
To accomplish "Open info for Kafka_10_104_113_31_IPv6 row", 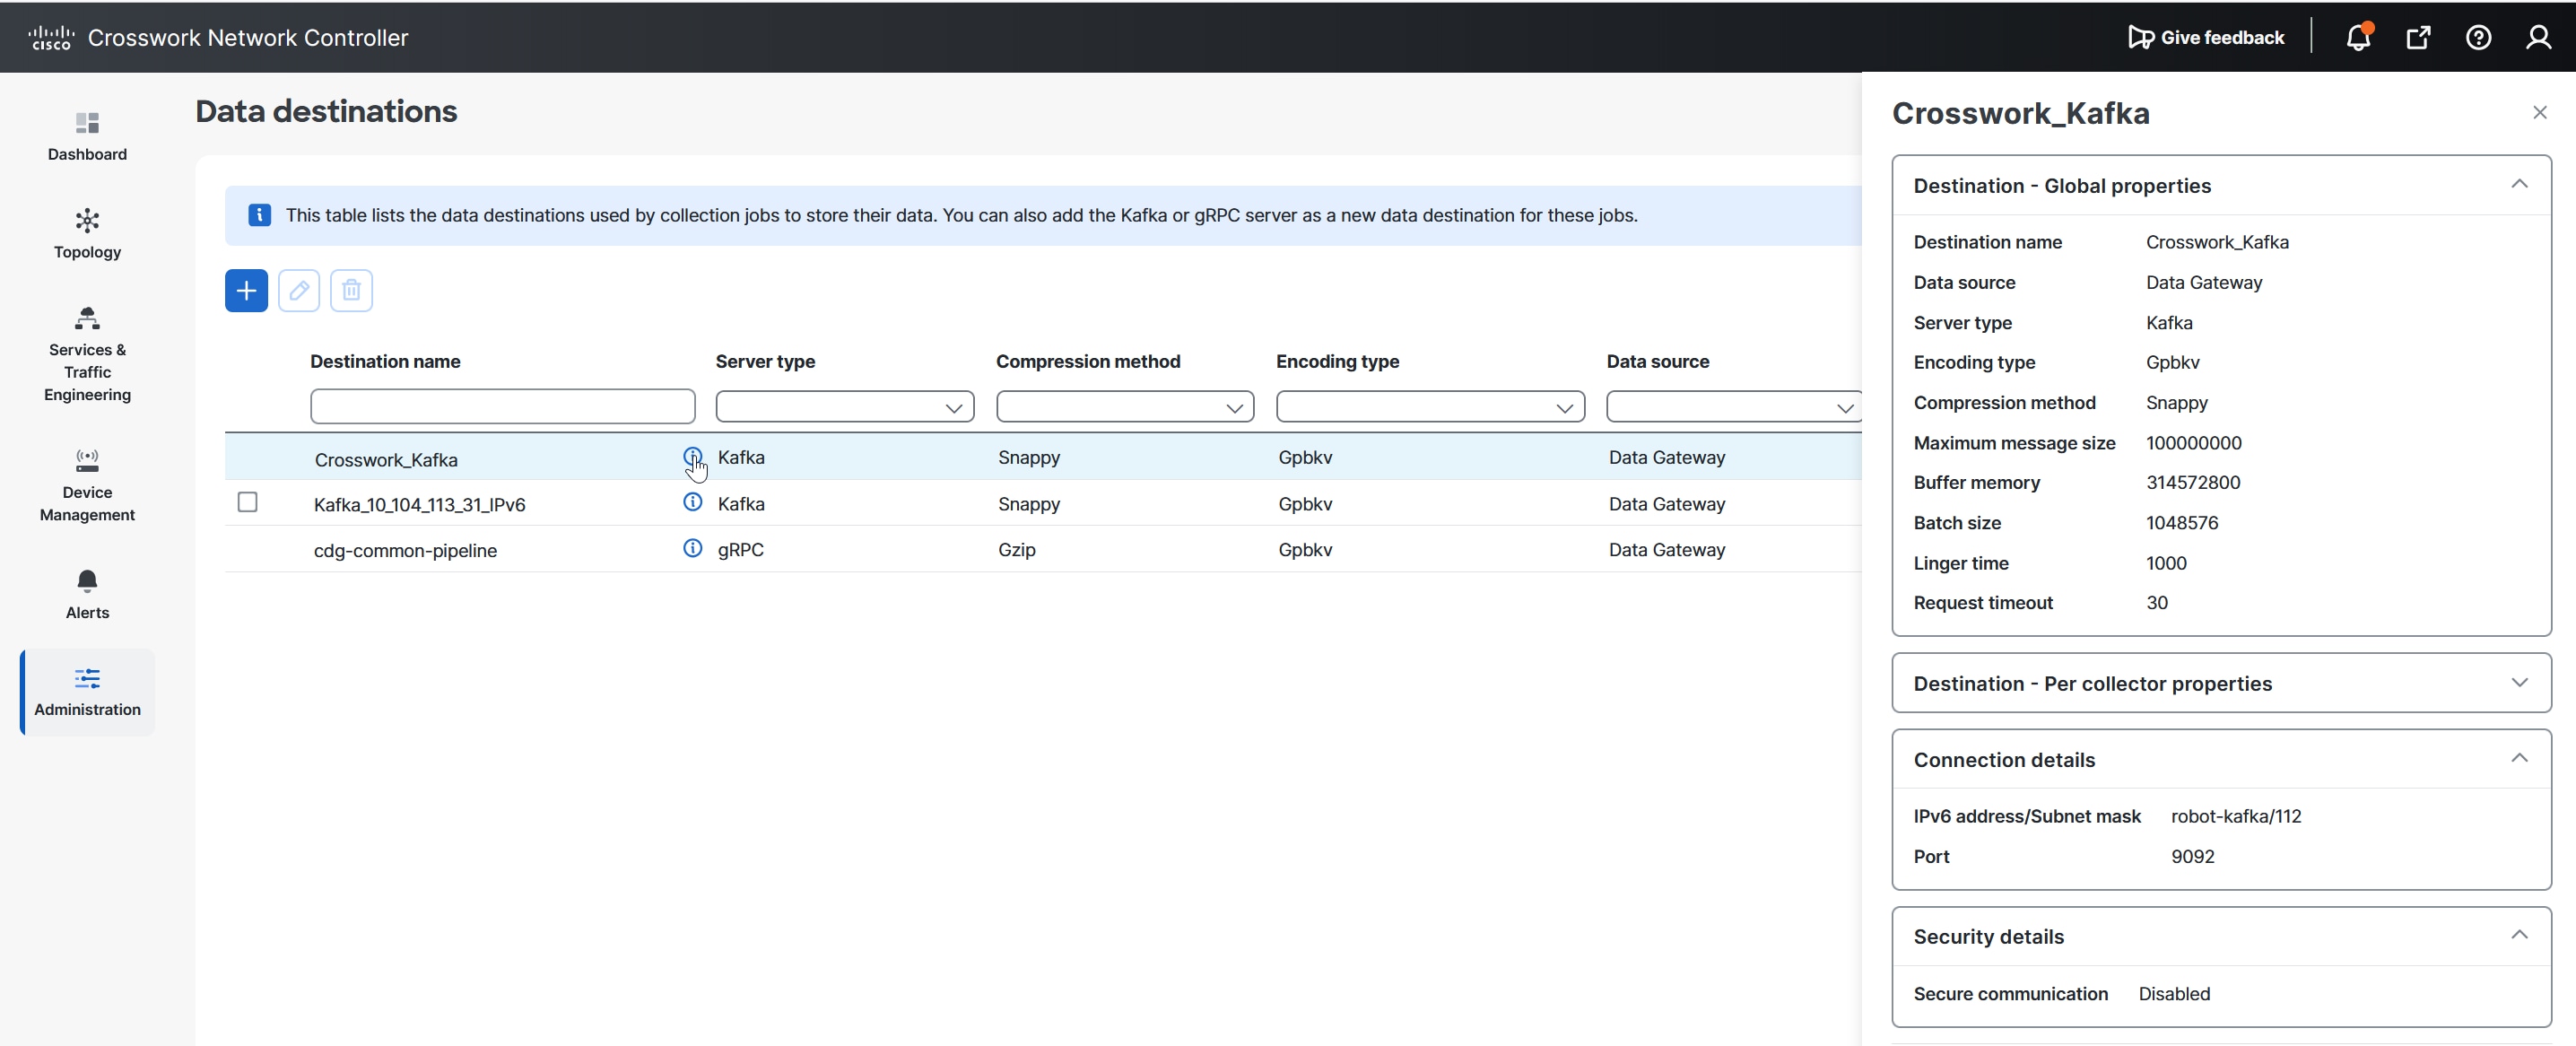I will [692, 502].
